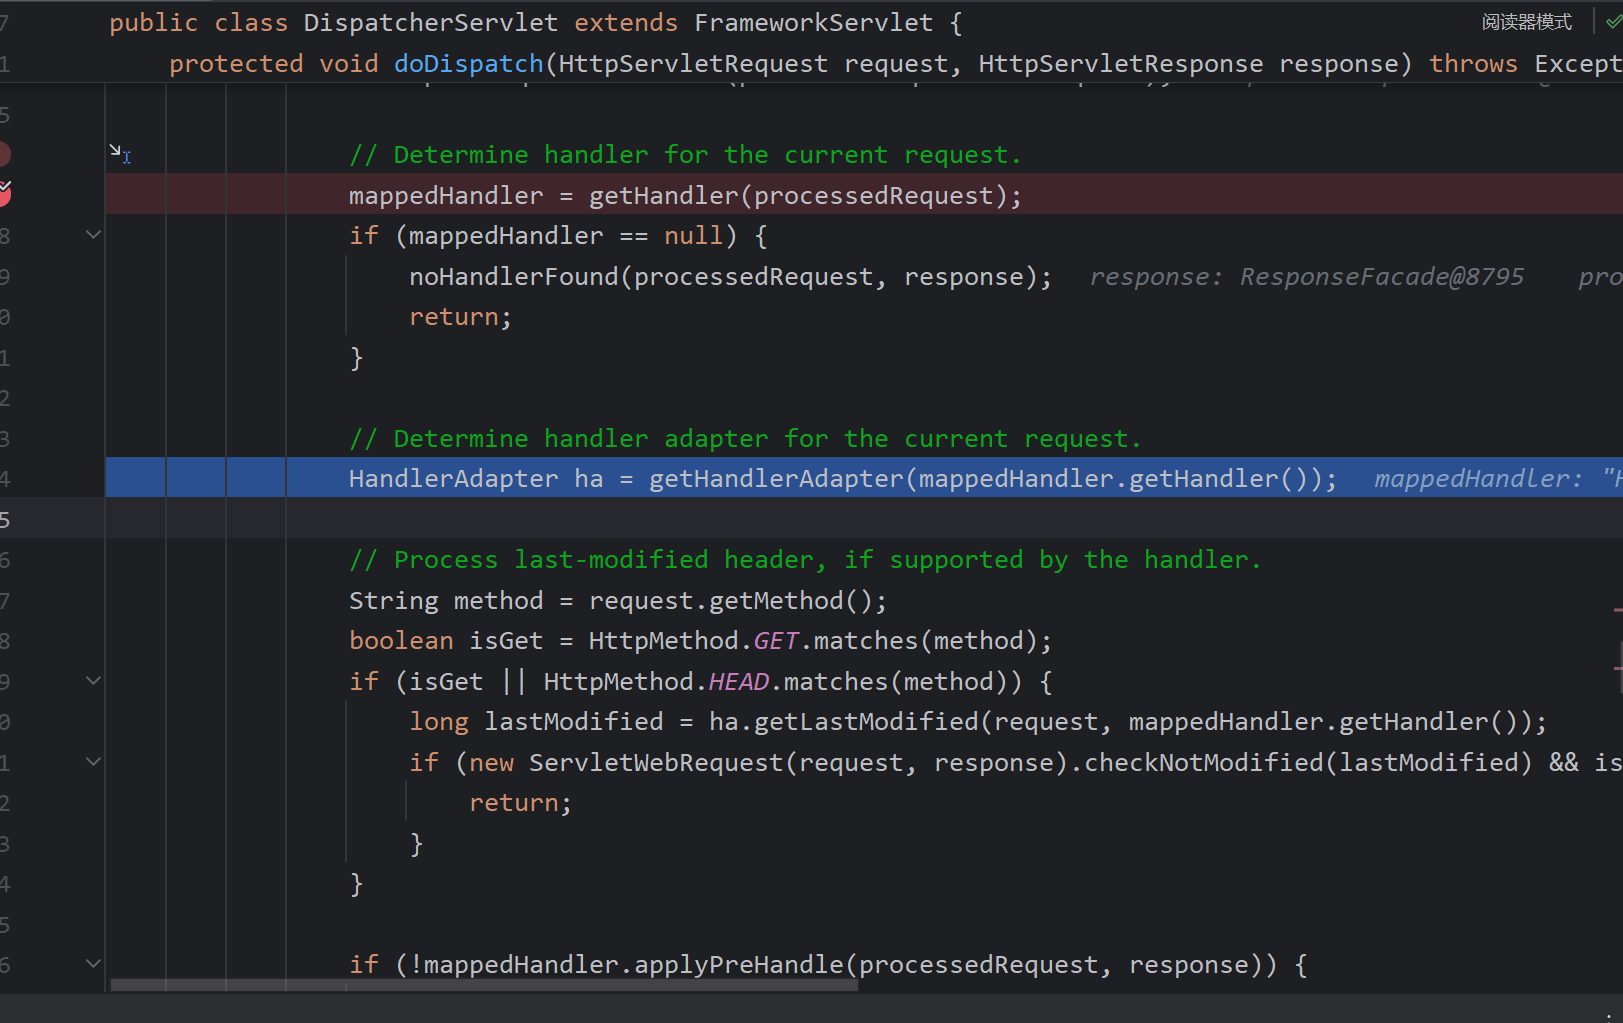Click FrameworkServlet in the class declaration
The width and height of the screenshot is (1623, 1023).
pyautogui.click(x=814, y=22)
